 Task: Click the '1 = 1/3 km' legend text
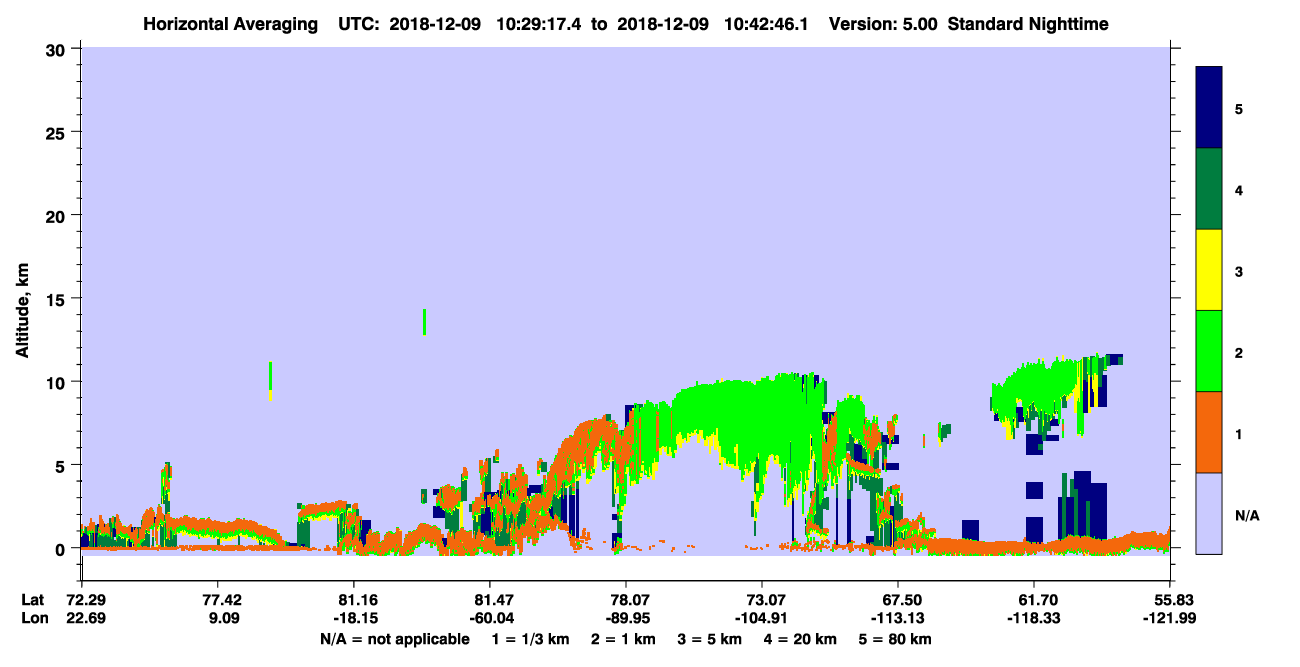click(531, 639)
